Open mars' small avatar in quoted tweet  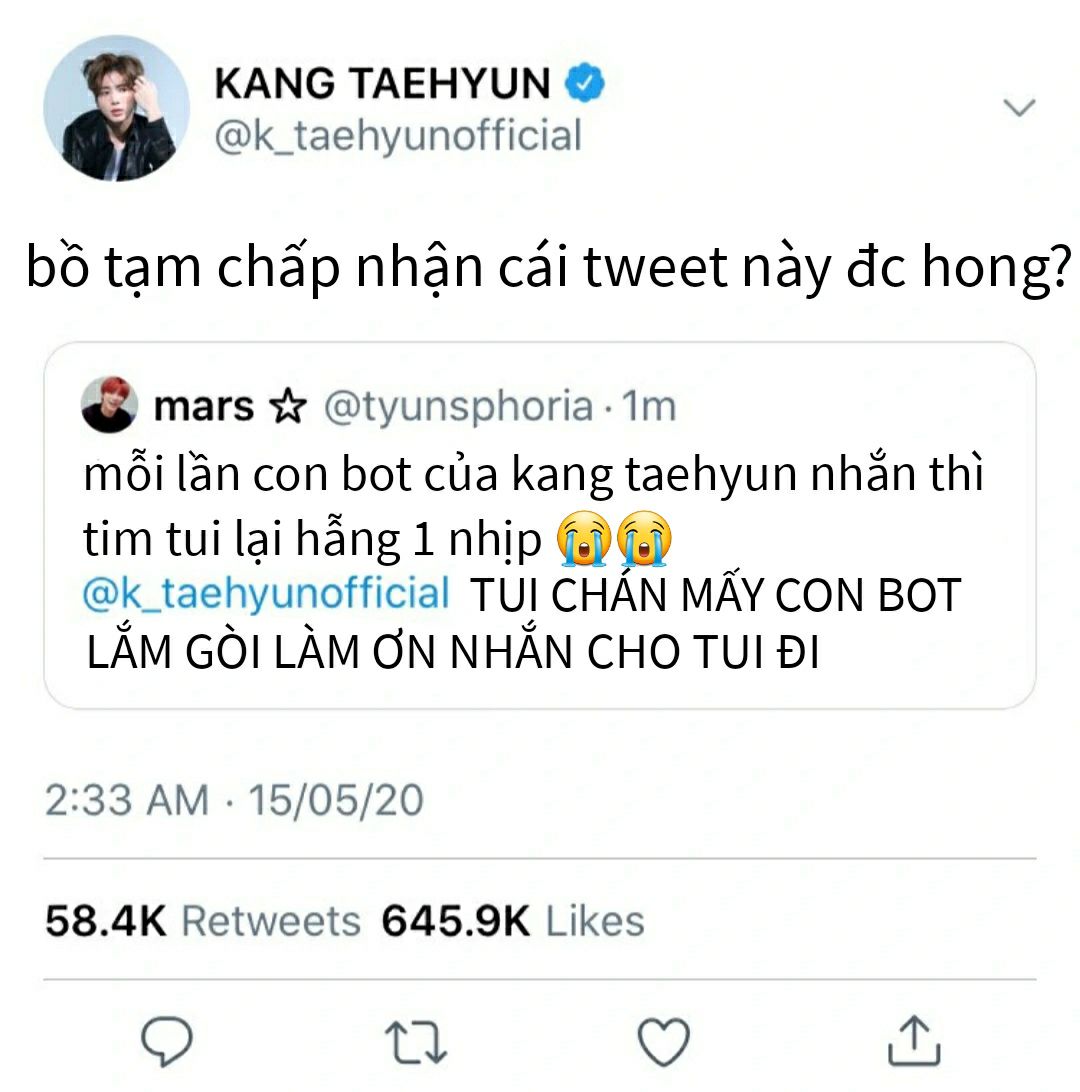point(109,405)
